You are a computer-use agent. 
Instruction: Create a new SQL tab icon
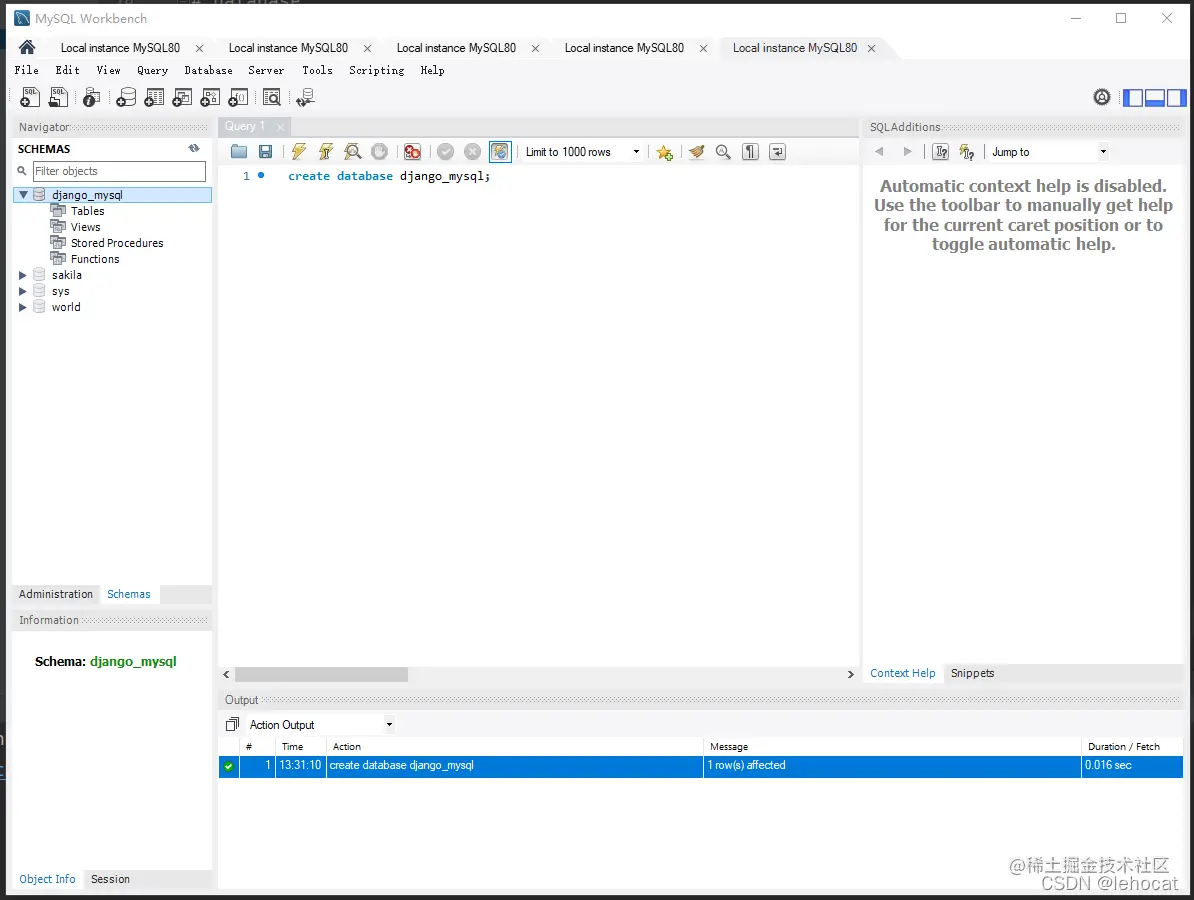click(30, 97)
